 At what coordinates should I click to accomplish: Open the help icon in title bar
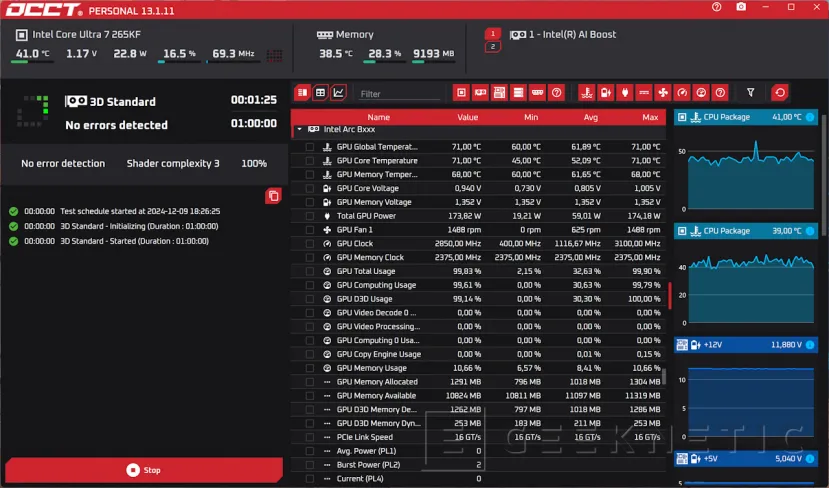(716, 7)
